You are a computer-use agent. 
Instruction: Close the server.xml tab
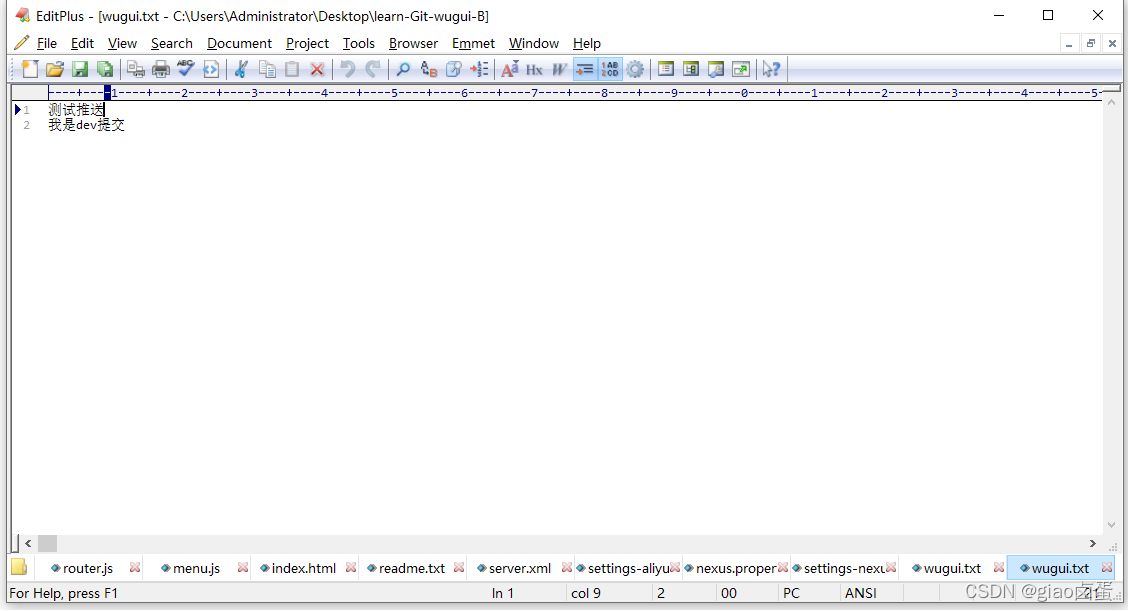pos(566,568)
